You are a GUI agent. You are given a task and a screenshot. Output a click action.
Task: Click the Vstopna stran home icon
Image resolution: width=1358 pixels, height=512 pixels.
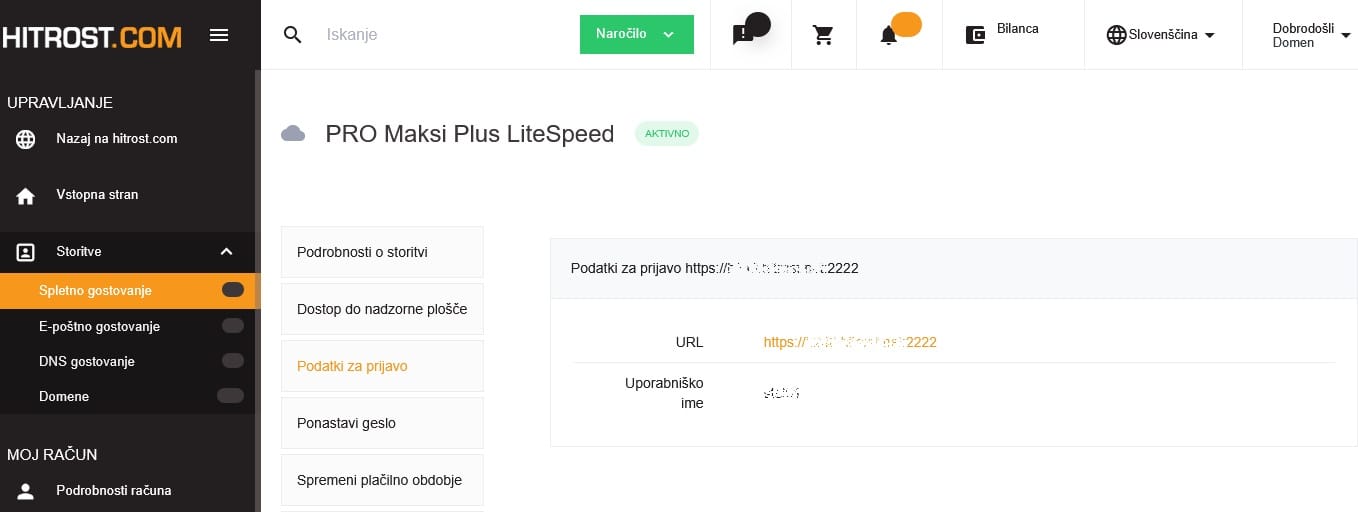point(26,196)
